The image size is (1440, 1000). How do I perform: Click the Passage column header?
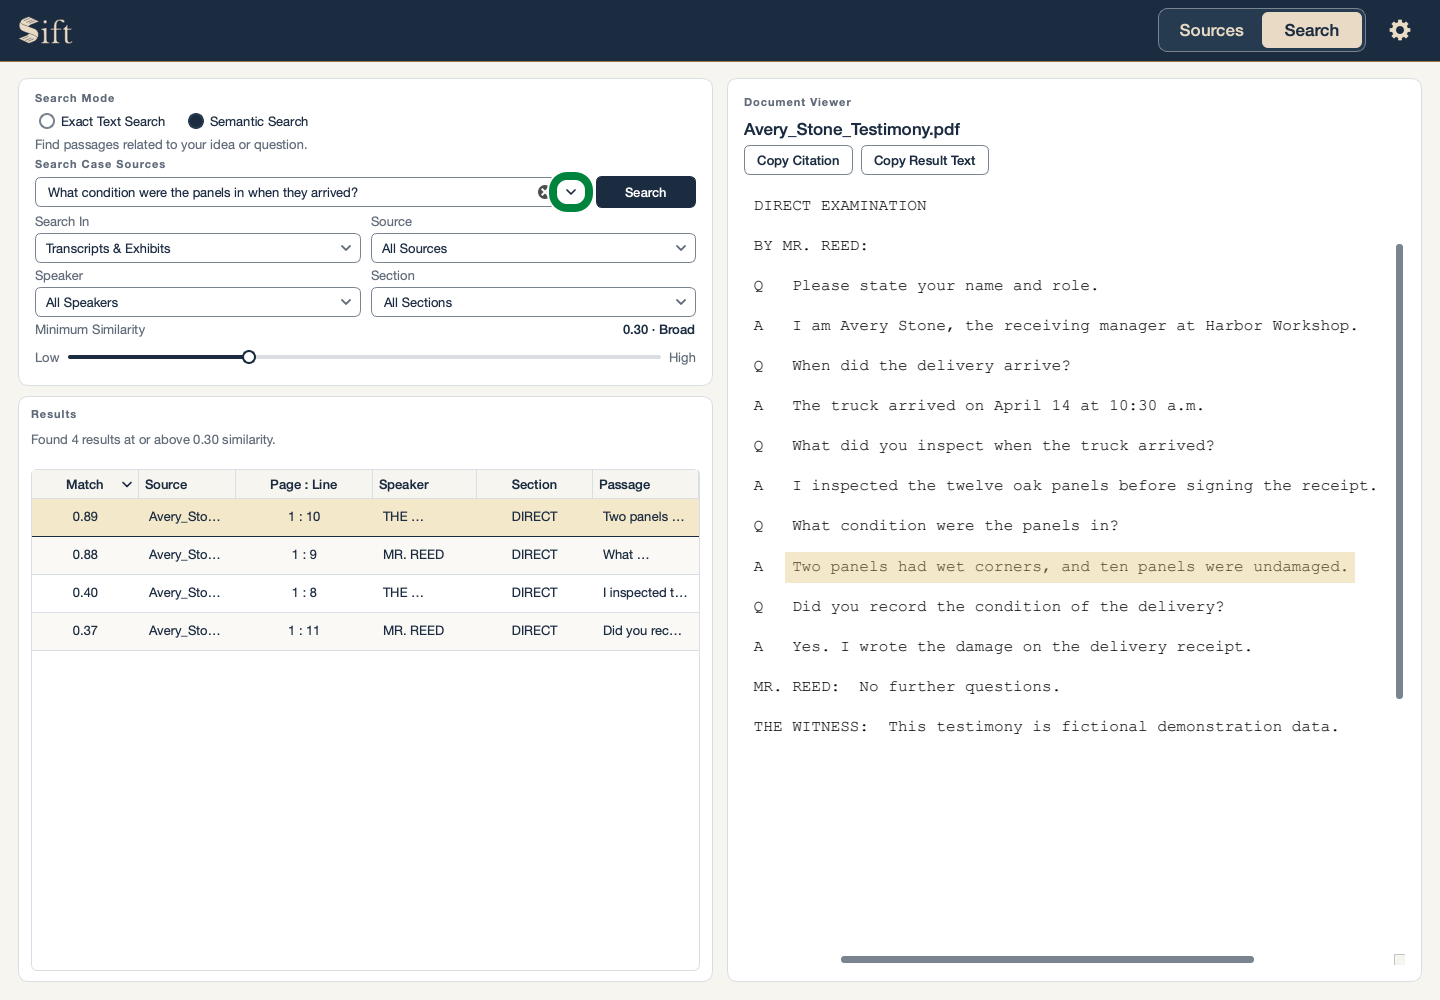[645, 484]
